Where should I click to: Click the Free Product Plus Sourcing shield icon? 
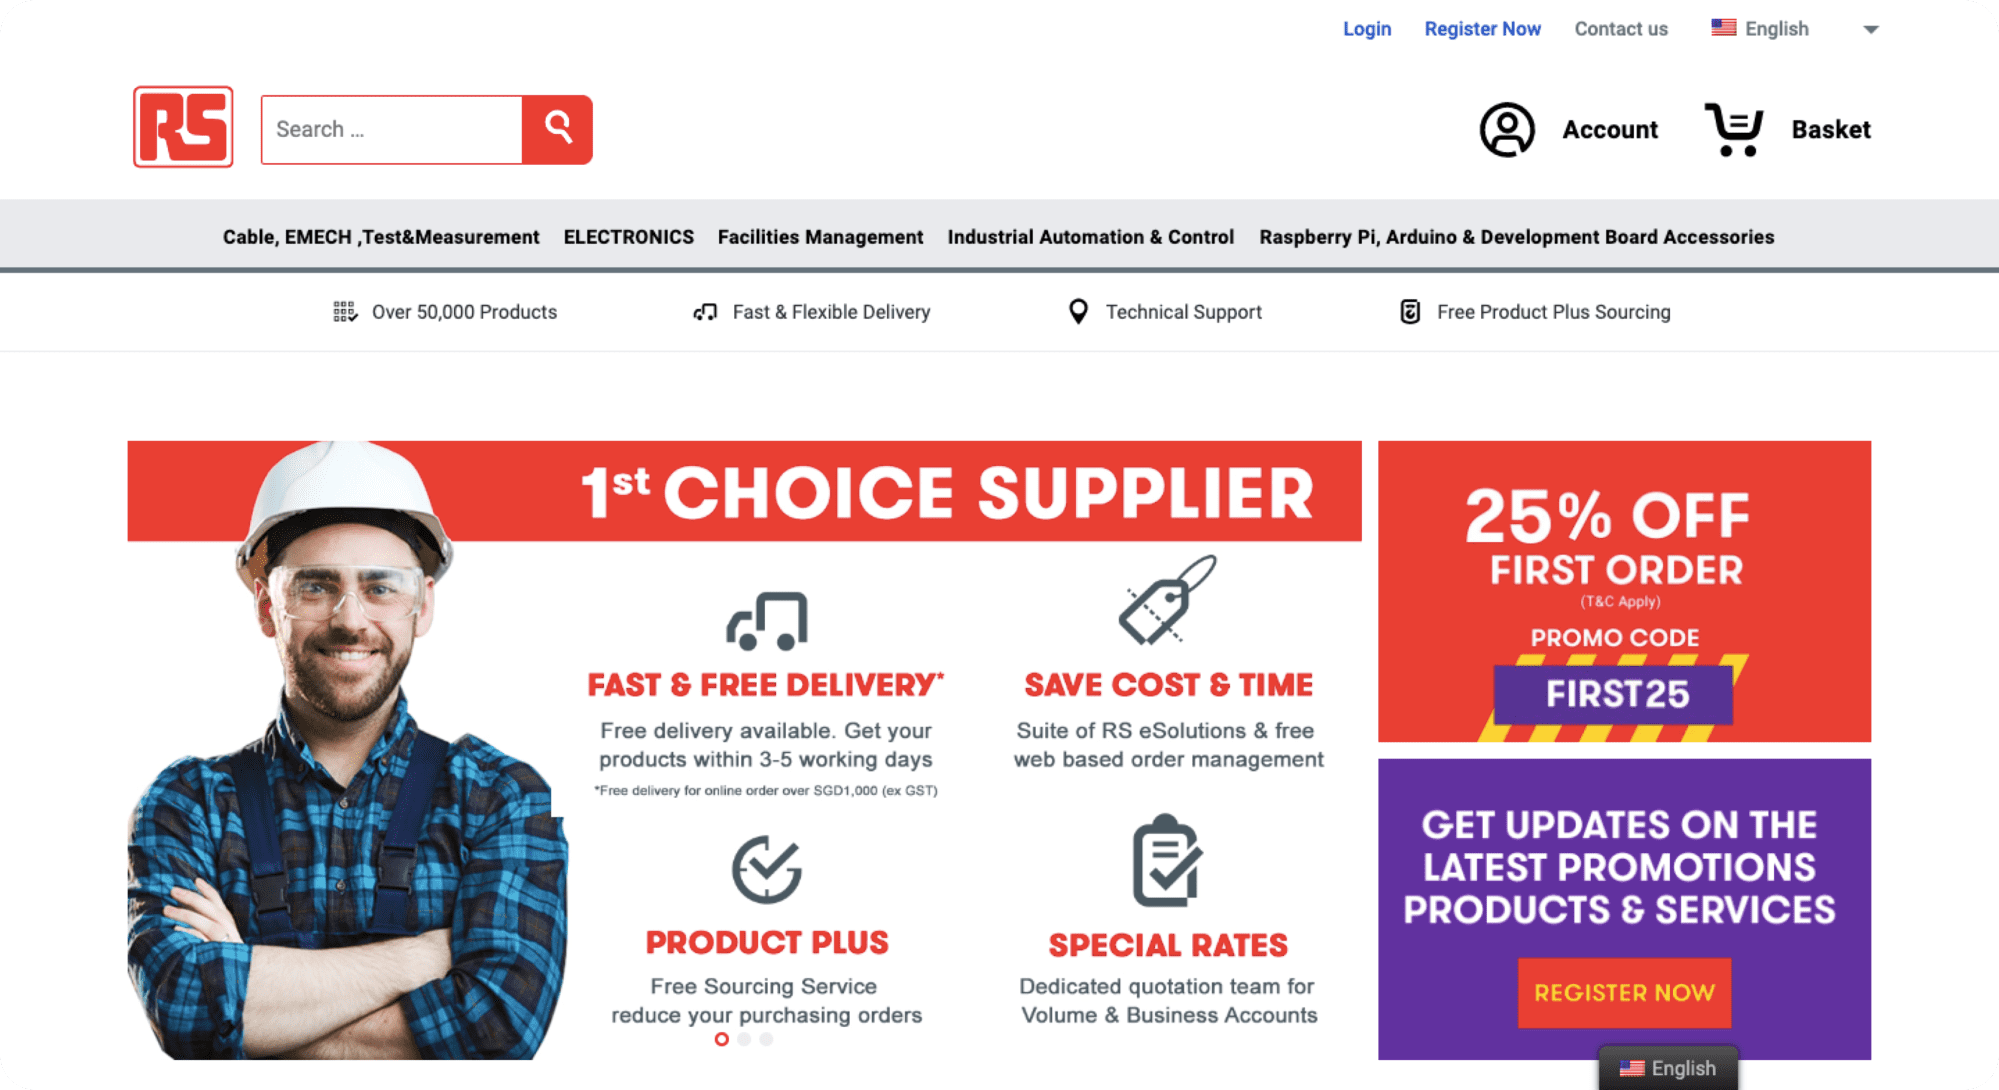pyautogui.click(x=1409, y=311)
